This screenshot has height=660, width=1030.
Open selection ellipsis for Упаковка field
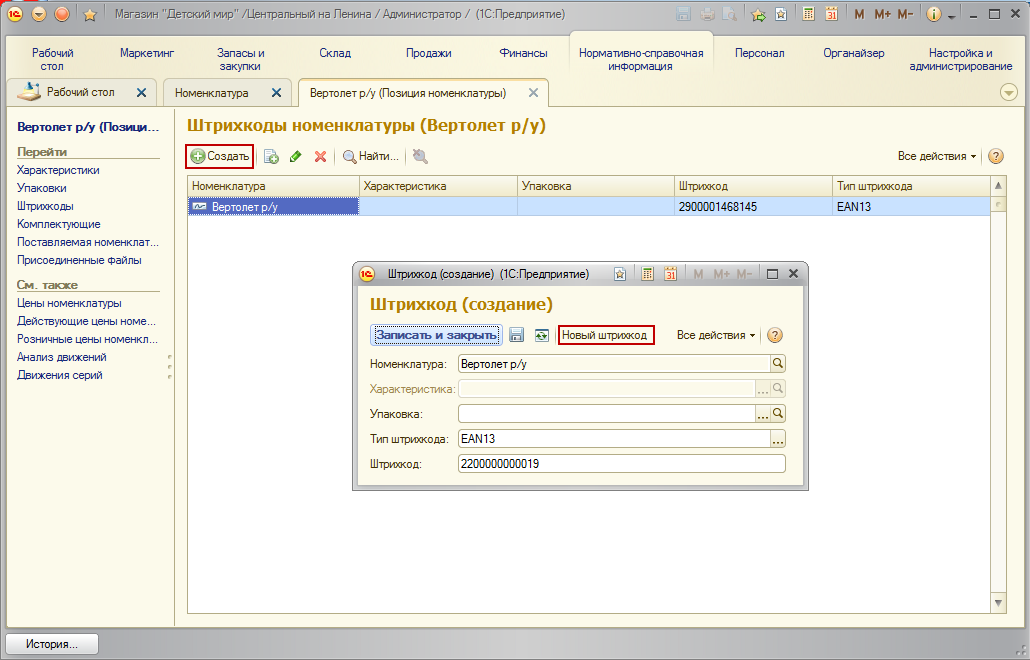coord(762,414)
